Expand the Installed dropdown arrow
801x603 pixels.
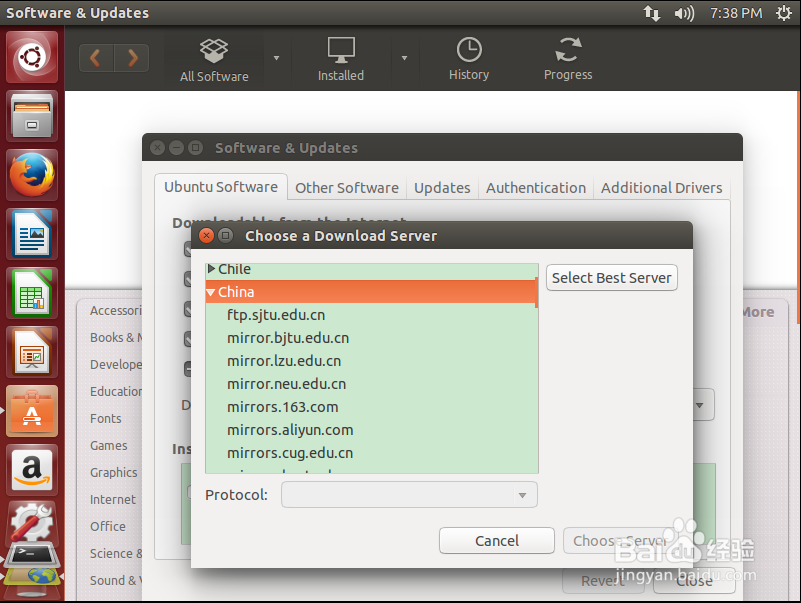404,58
